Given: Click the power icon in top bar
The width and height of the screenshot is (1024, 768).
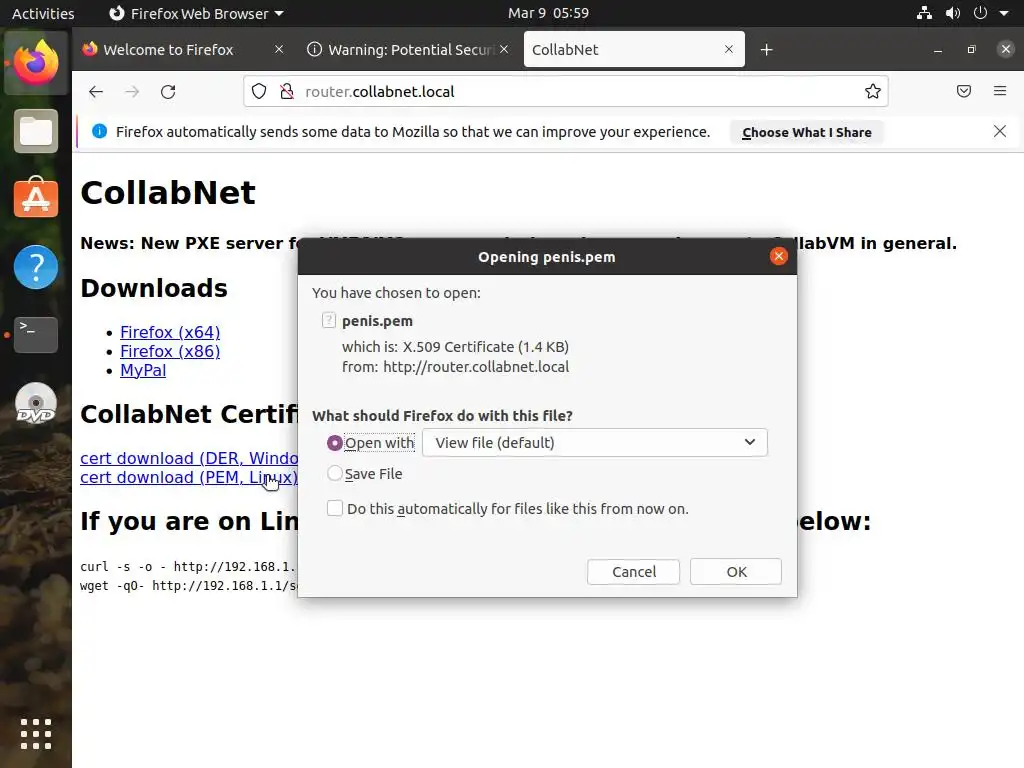Looking at the screenshot, I should [x=980, y=13].
